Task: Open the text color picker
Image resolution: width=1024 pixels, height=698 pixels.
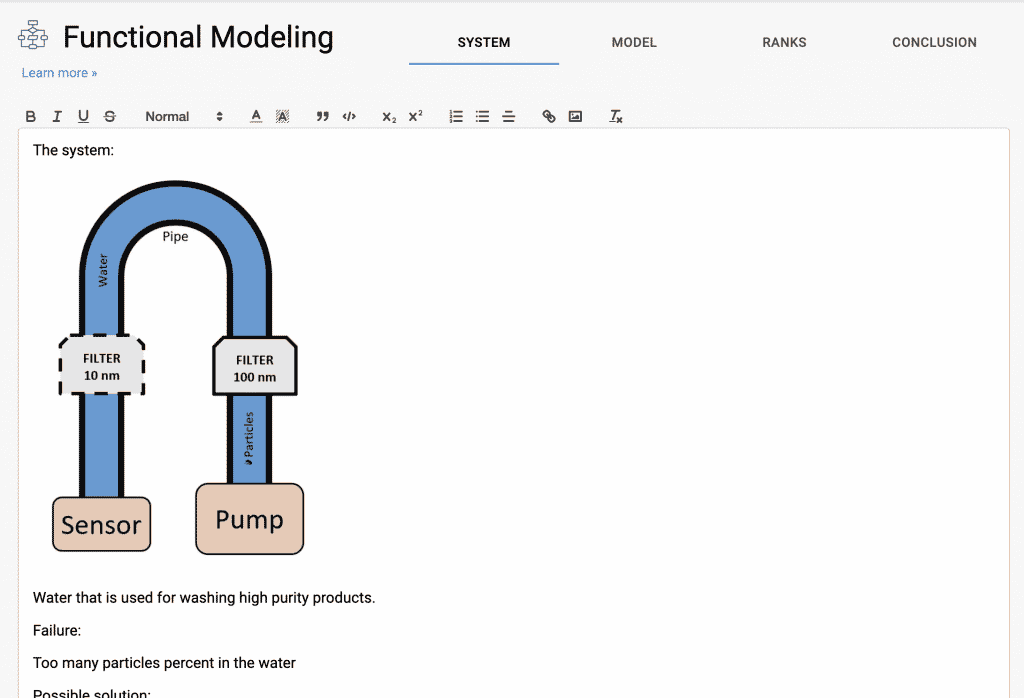Action: click(x=256, y=116)
